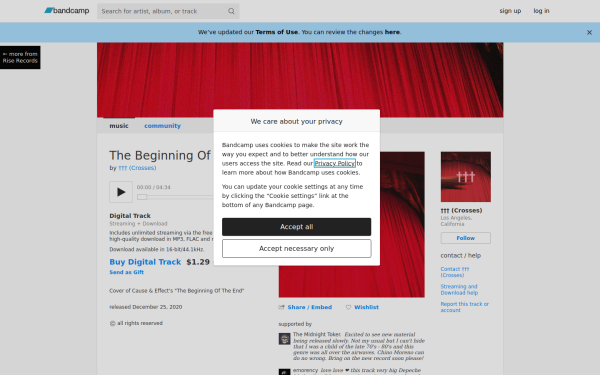Choose Send as Gift
This screenshot has height=375, width=600.
coord(126,272)
